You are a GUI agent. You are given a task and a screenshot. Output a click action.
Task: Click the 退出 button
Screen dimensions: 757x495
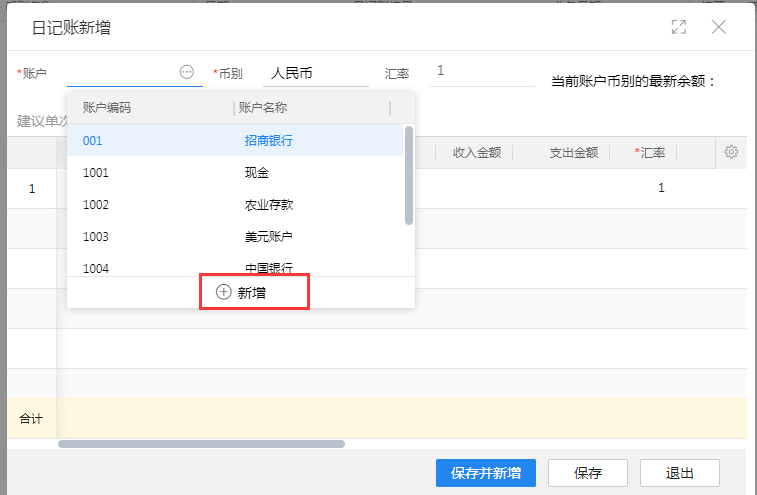[679, 473]
